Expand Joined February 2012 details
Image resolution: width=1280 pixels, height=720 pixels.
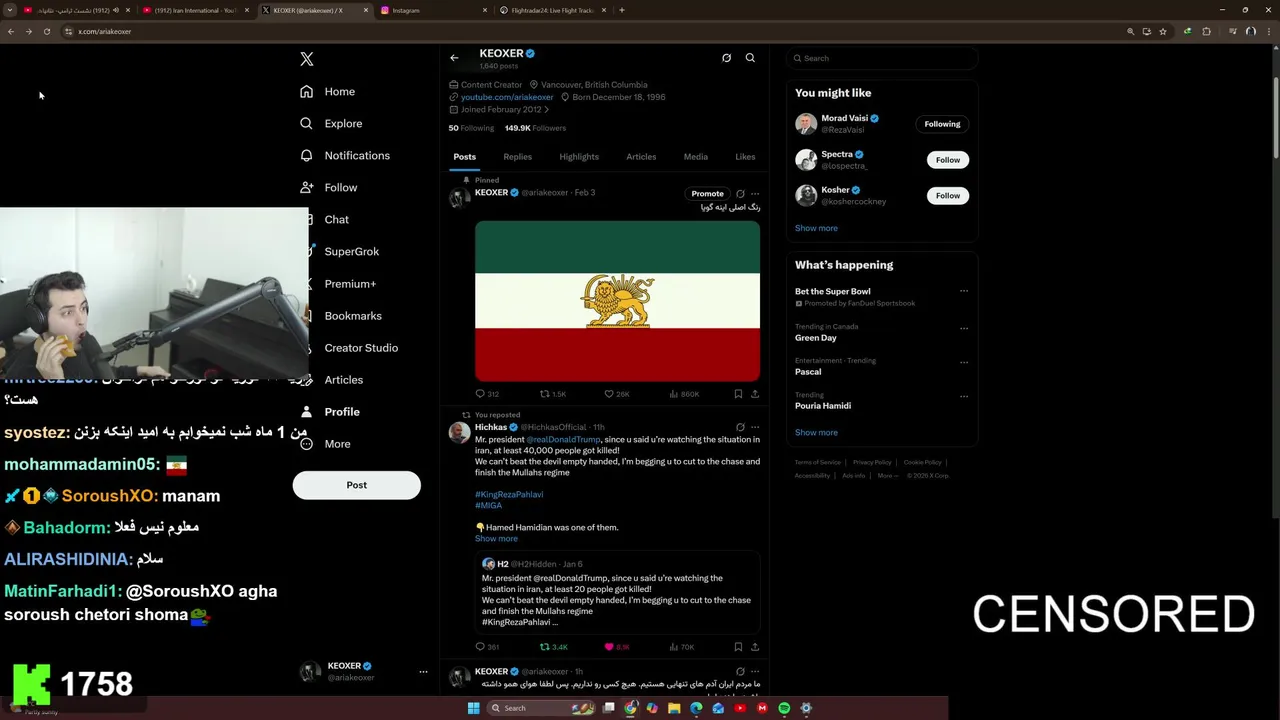[x=499, y=109]
